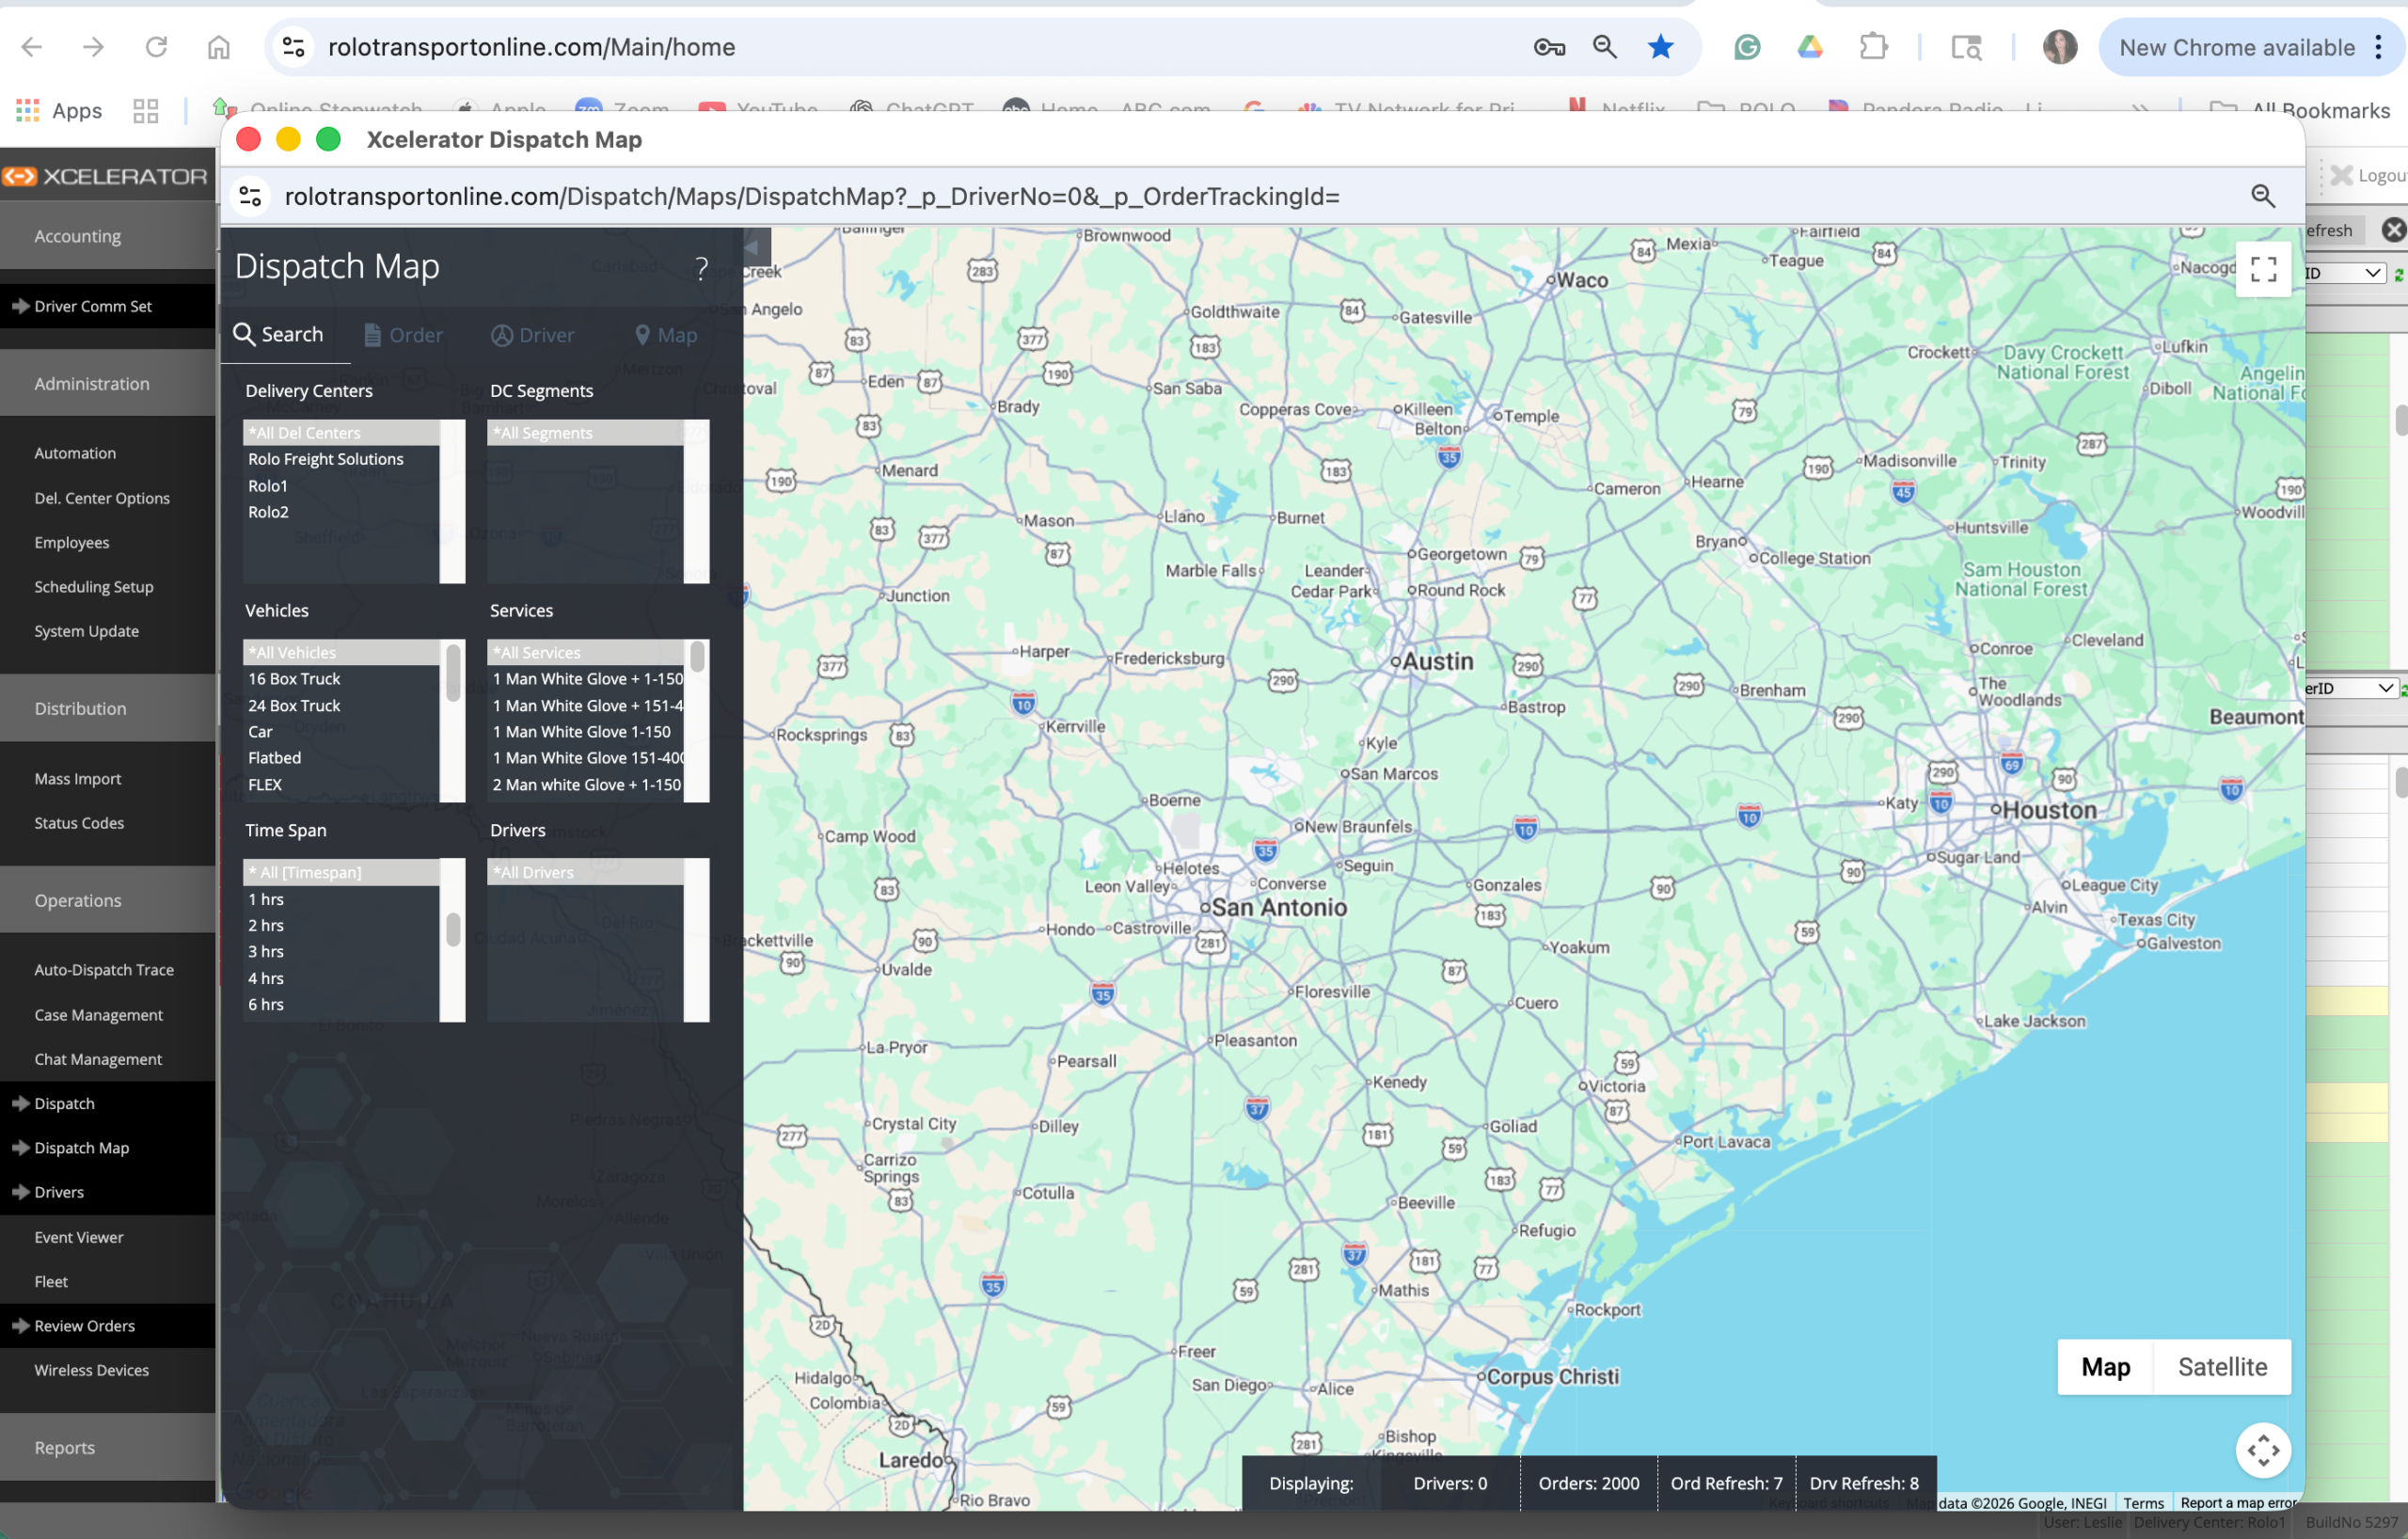Open the ID dropdown behind the map window
2408x1539 pixels.
2345,273
